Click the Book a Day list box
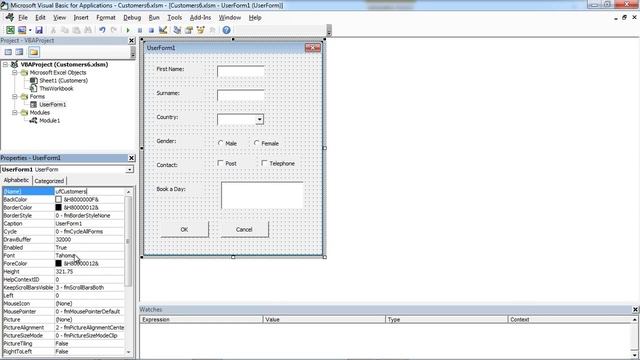The image size is (640, 360). click(x=262, y=195)
